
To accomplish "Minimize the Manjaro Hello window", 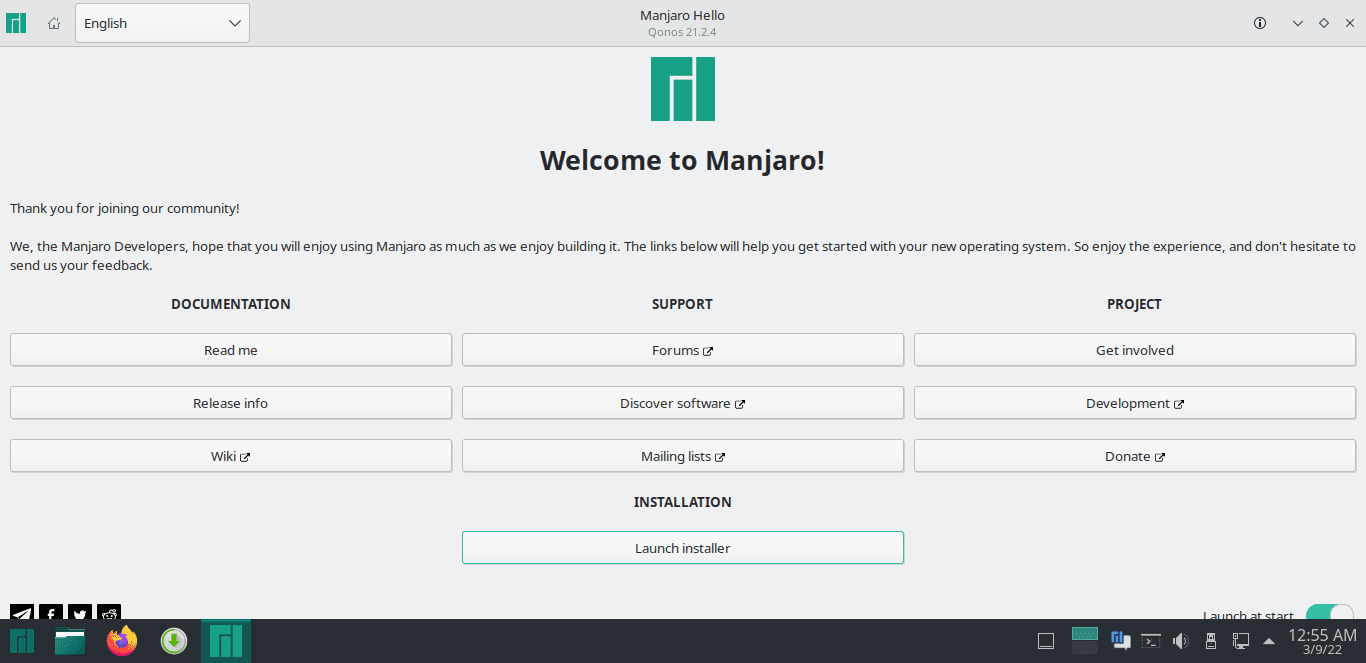I will [1298, 23].
